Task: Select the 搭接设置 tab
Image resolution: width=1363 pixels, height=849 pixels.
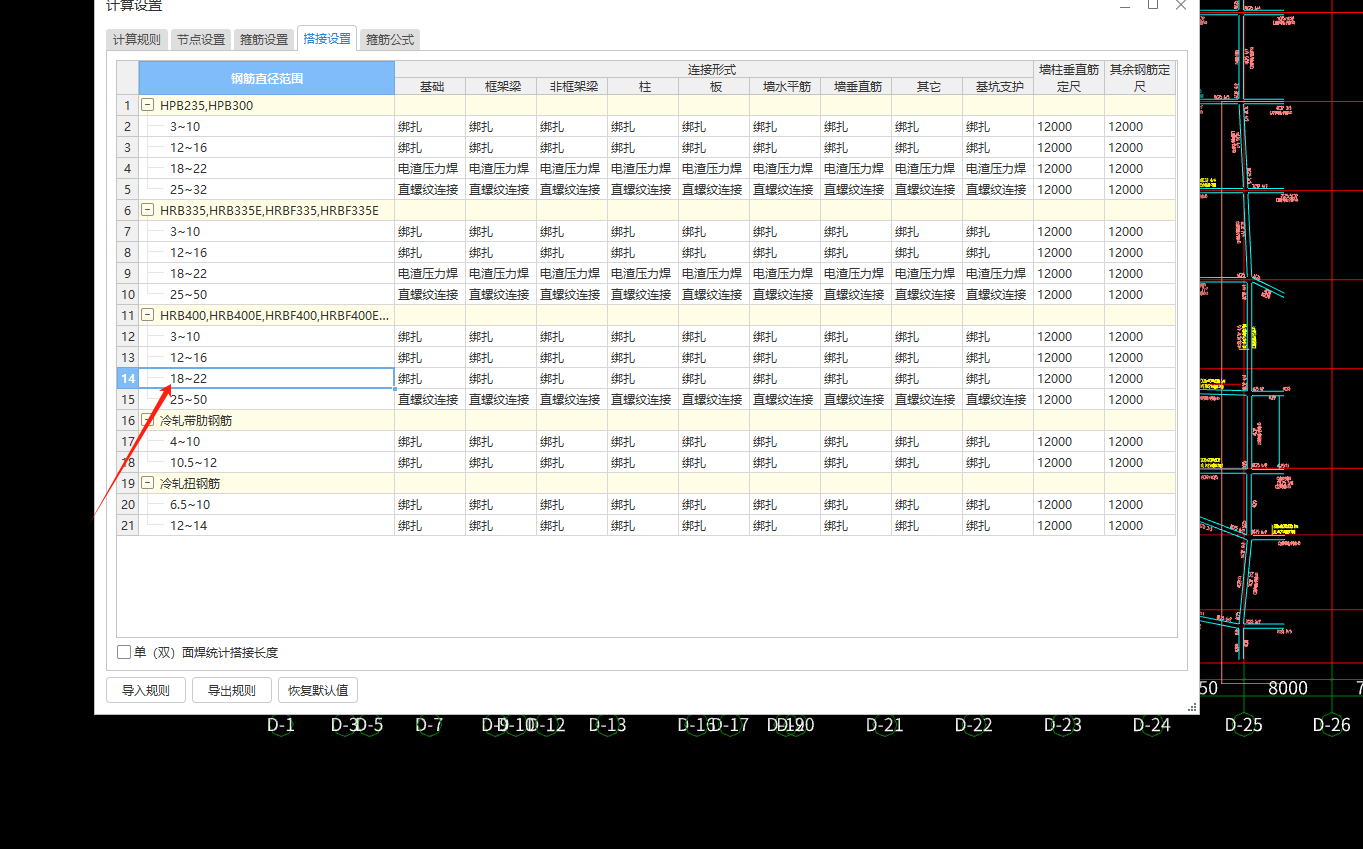Action: pos(327,38)
